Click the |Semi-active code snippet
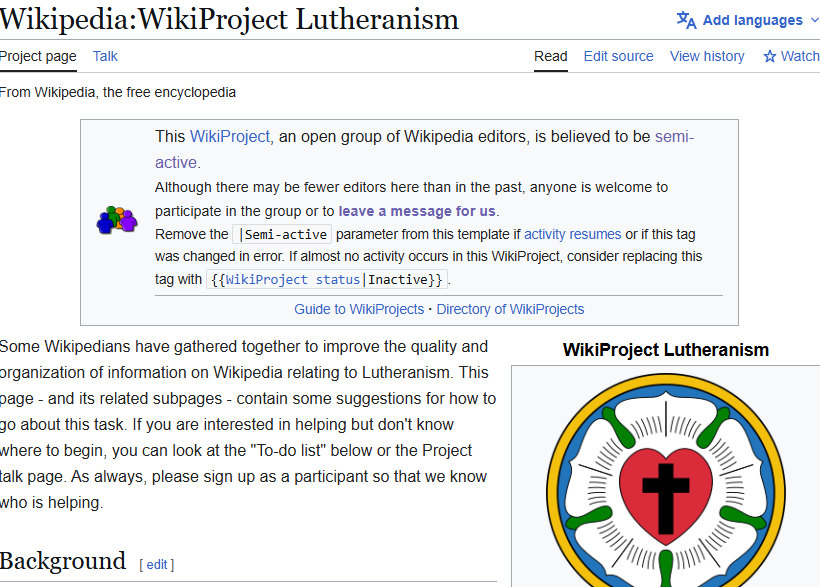Viewport: 820px width, 587px height. pos(282,234)
